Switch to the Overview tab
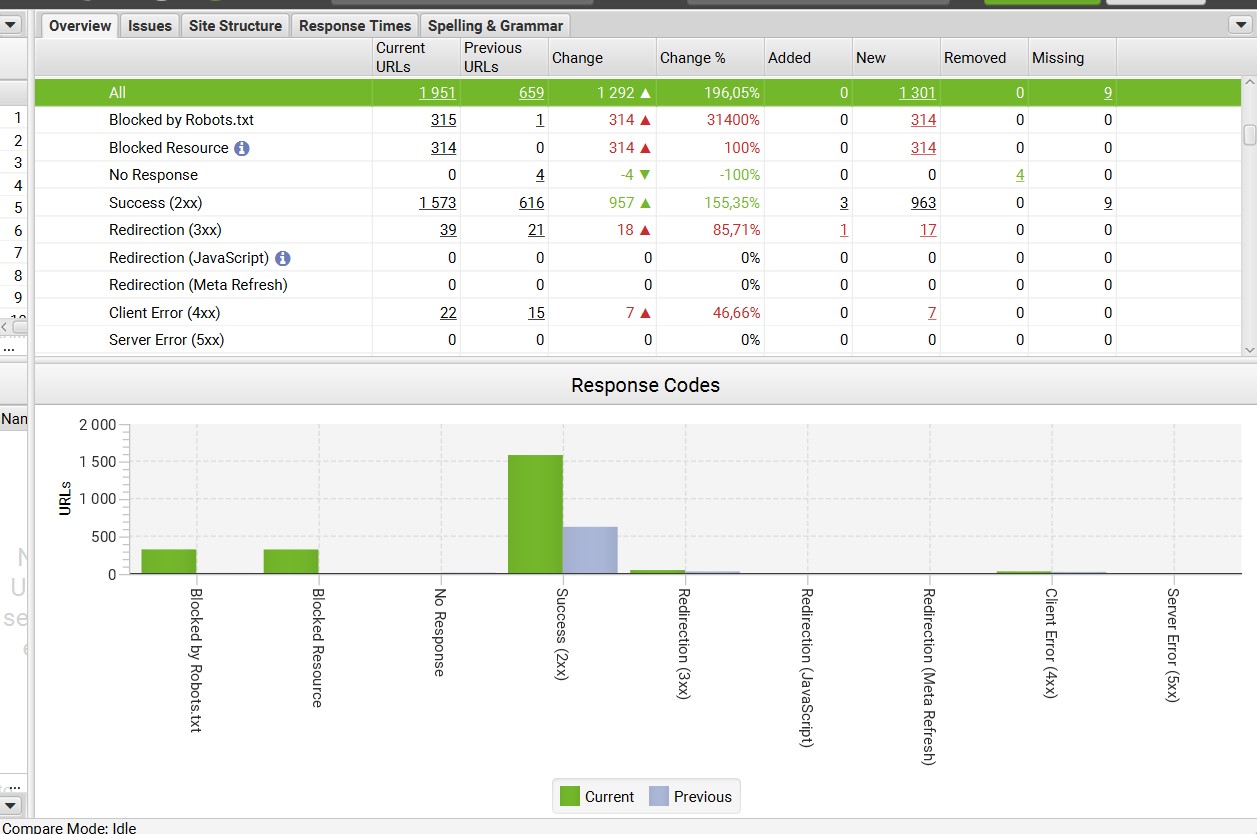Viewport: 1257px width, 834px height. (x=80, y=26)
